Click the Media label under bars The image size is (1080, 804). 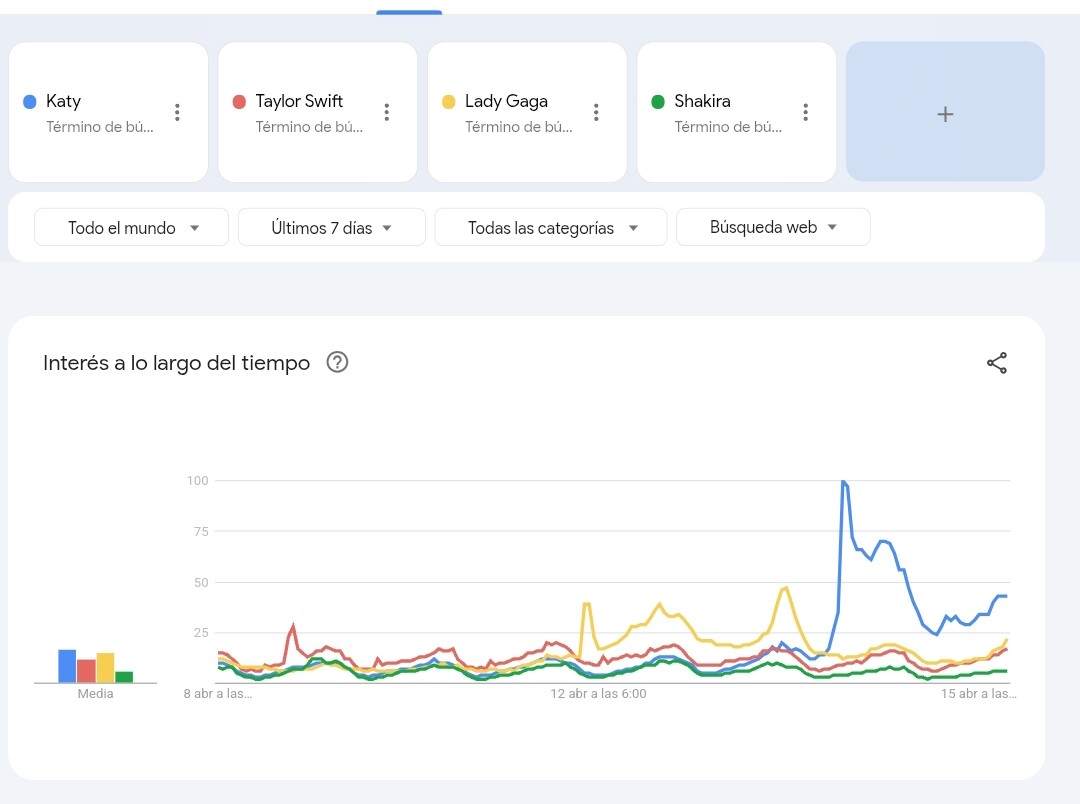(95, 694)
